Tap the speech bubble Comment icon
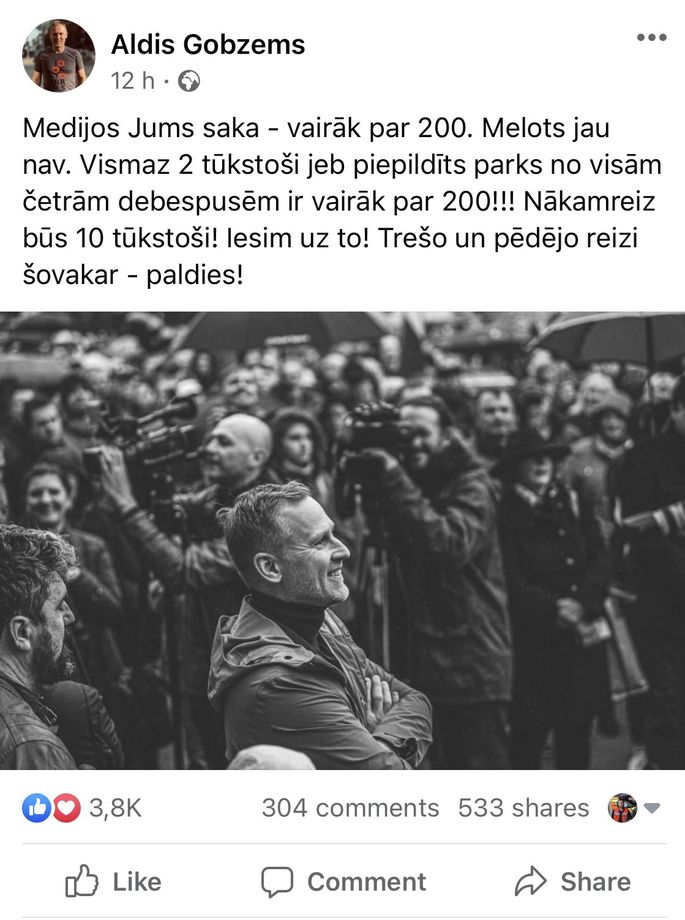The width and height of the screenshot is (685, 920). [277, 882]
